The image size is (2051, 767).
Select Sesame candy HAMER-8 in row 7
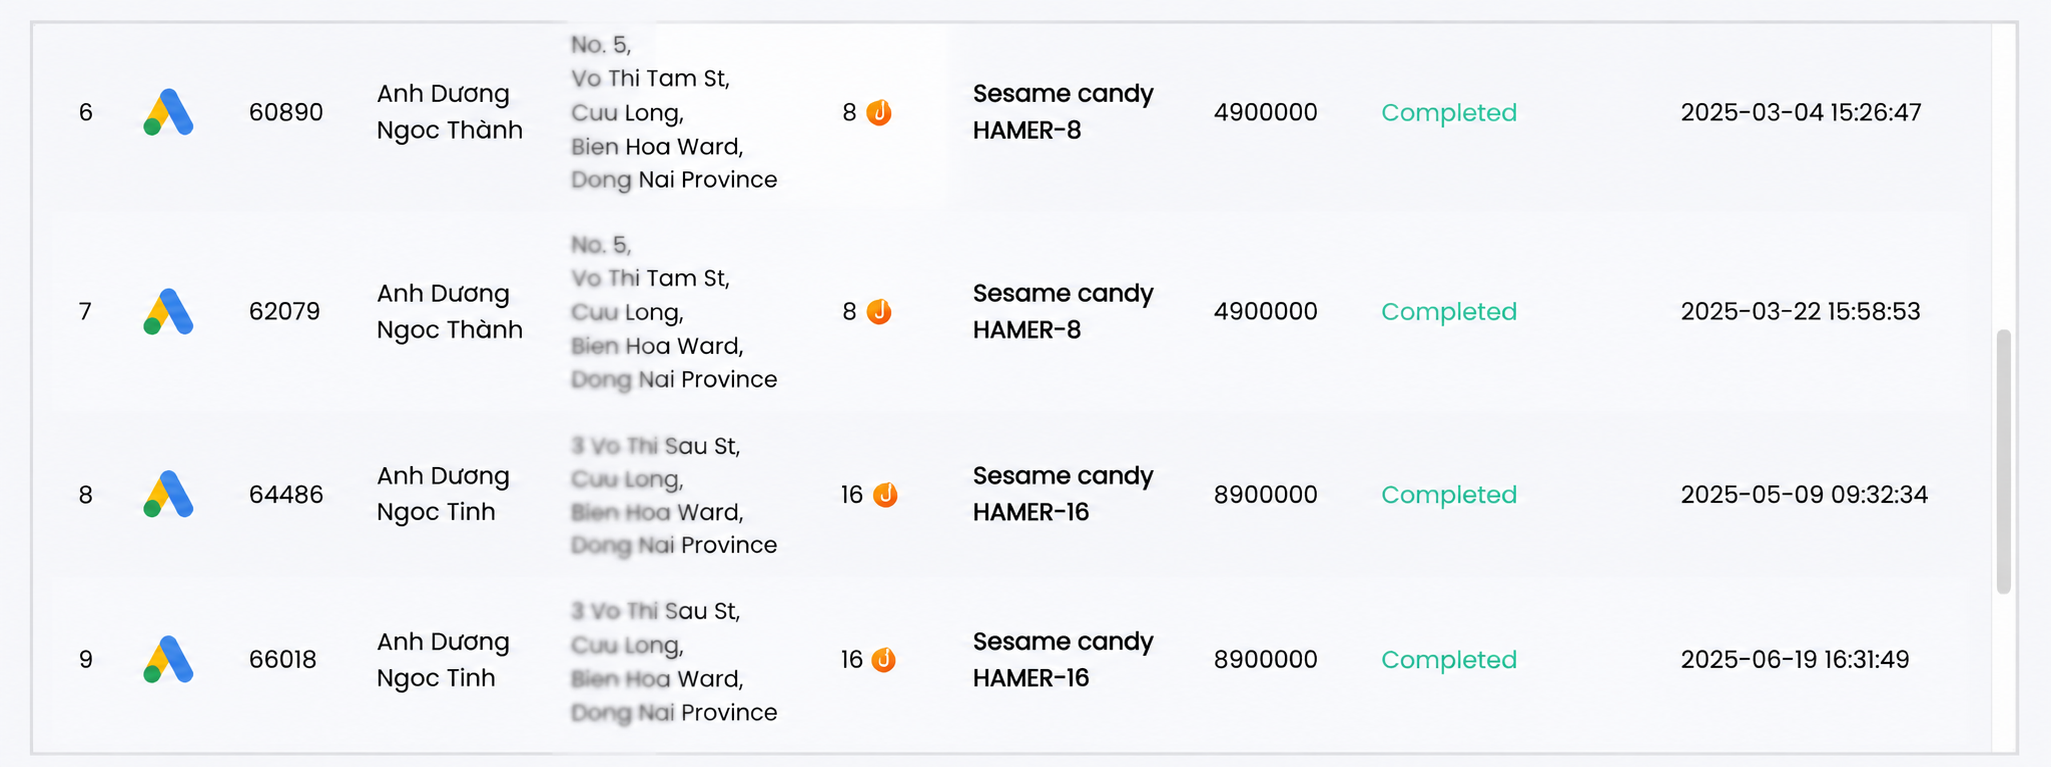click(x=1063, y=311)
